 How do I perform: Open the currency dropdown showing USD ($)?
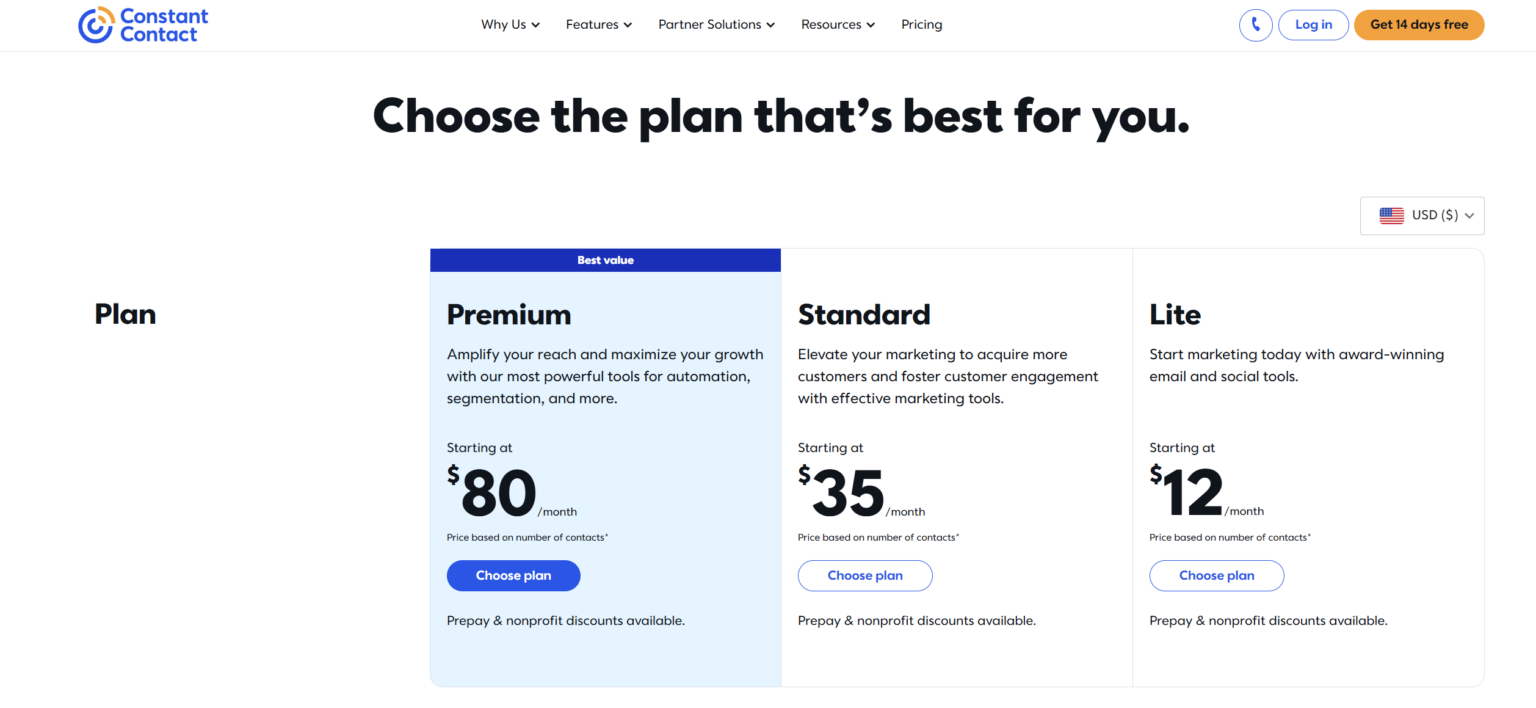pos(1422,215)
